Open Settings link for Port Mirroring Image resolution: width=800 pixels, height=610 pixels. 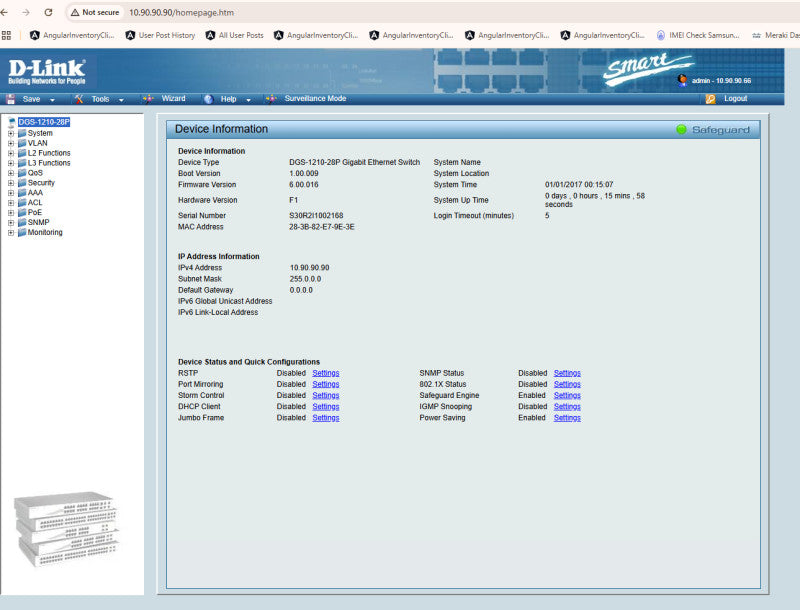(x=326, y=385)
